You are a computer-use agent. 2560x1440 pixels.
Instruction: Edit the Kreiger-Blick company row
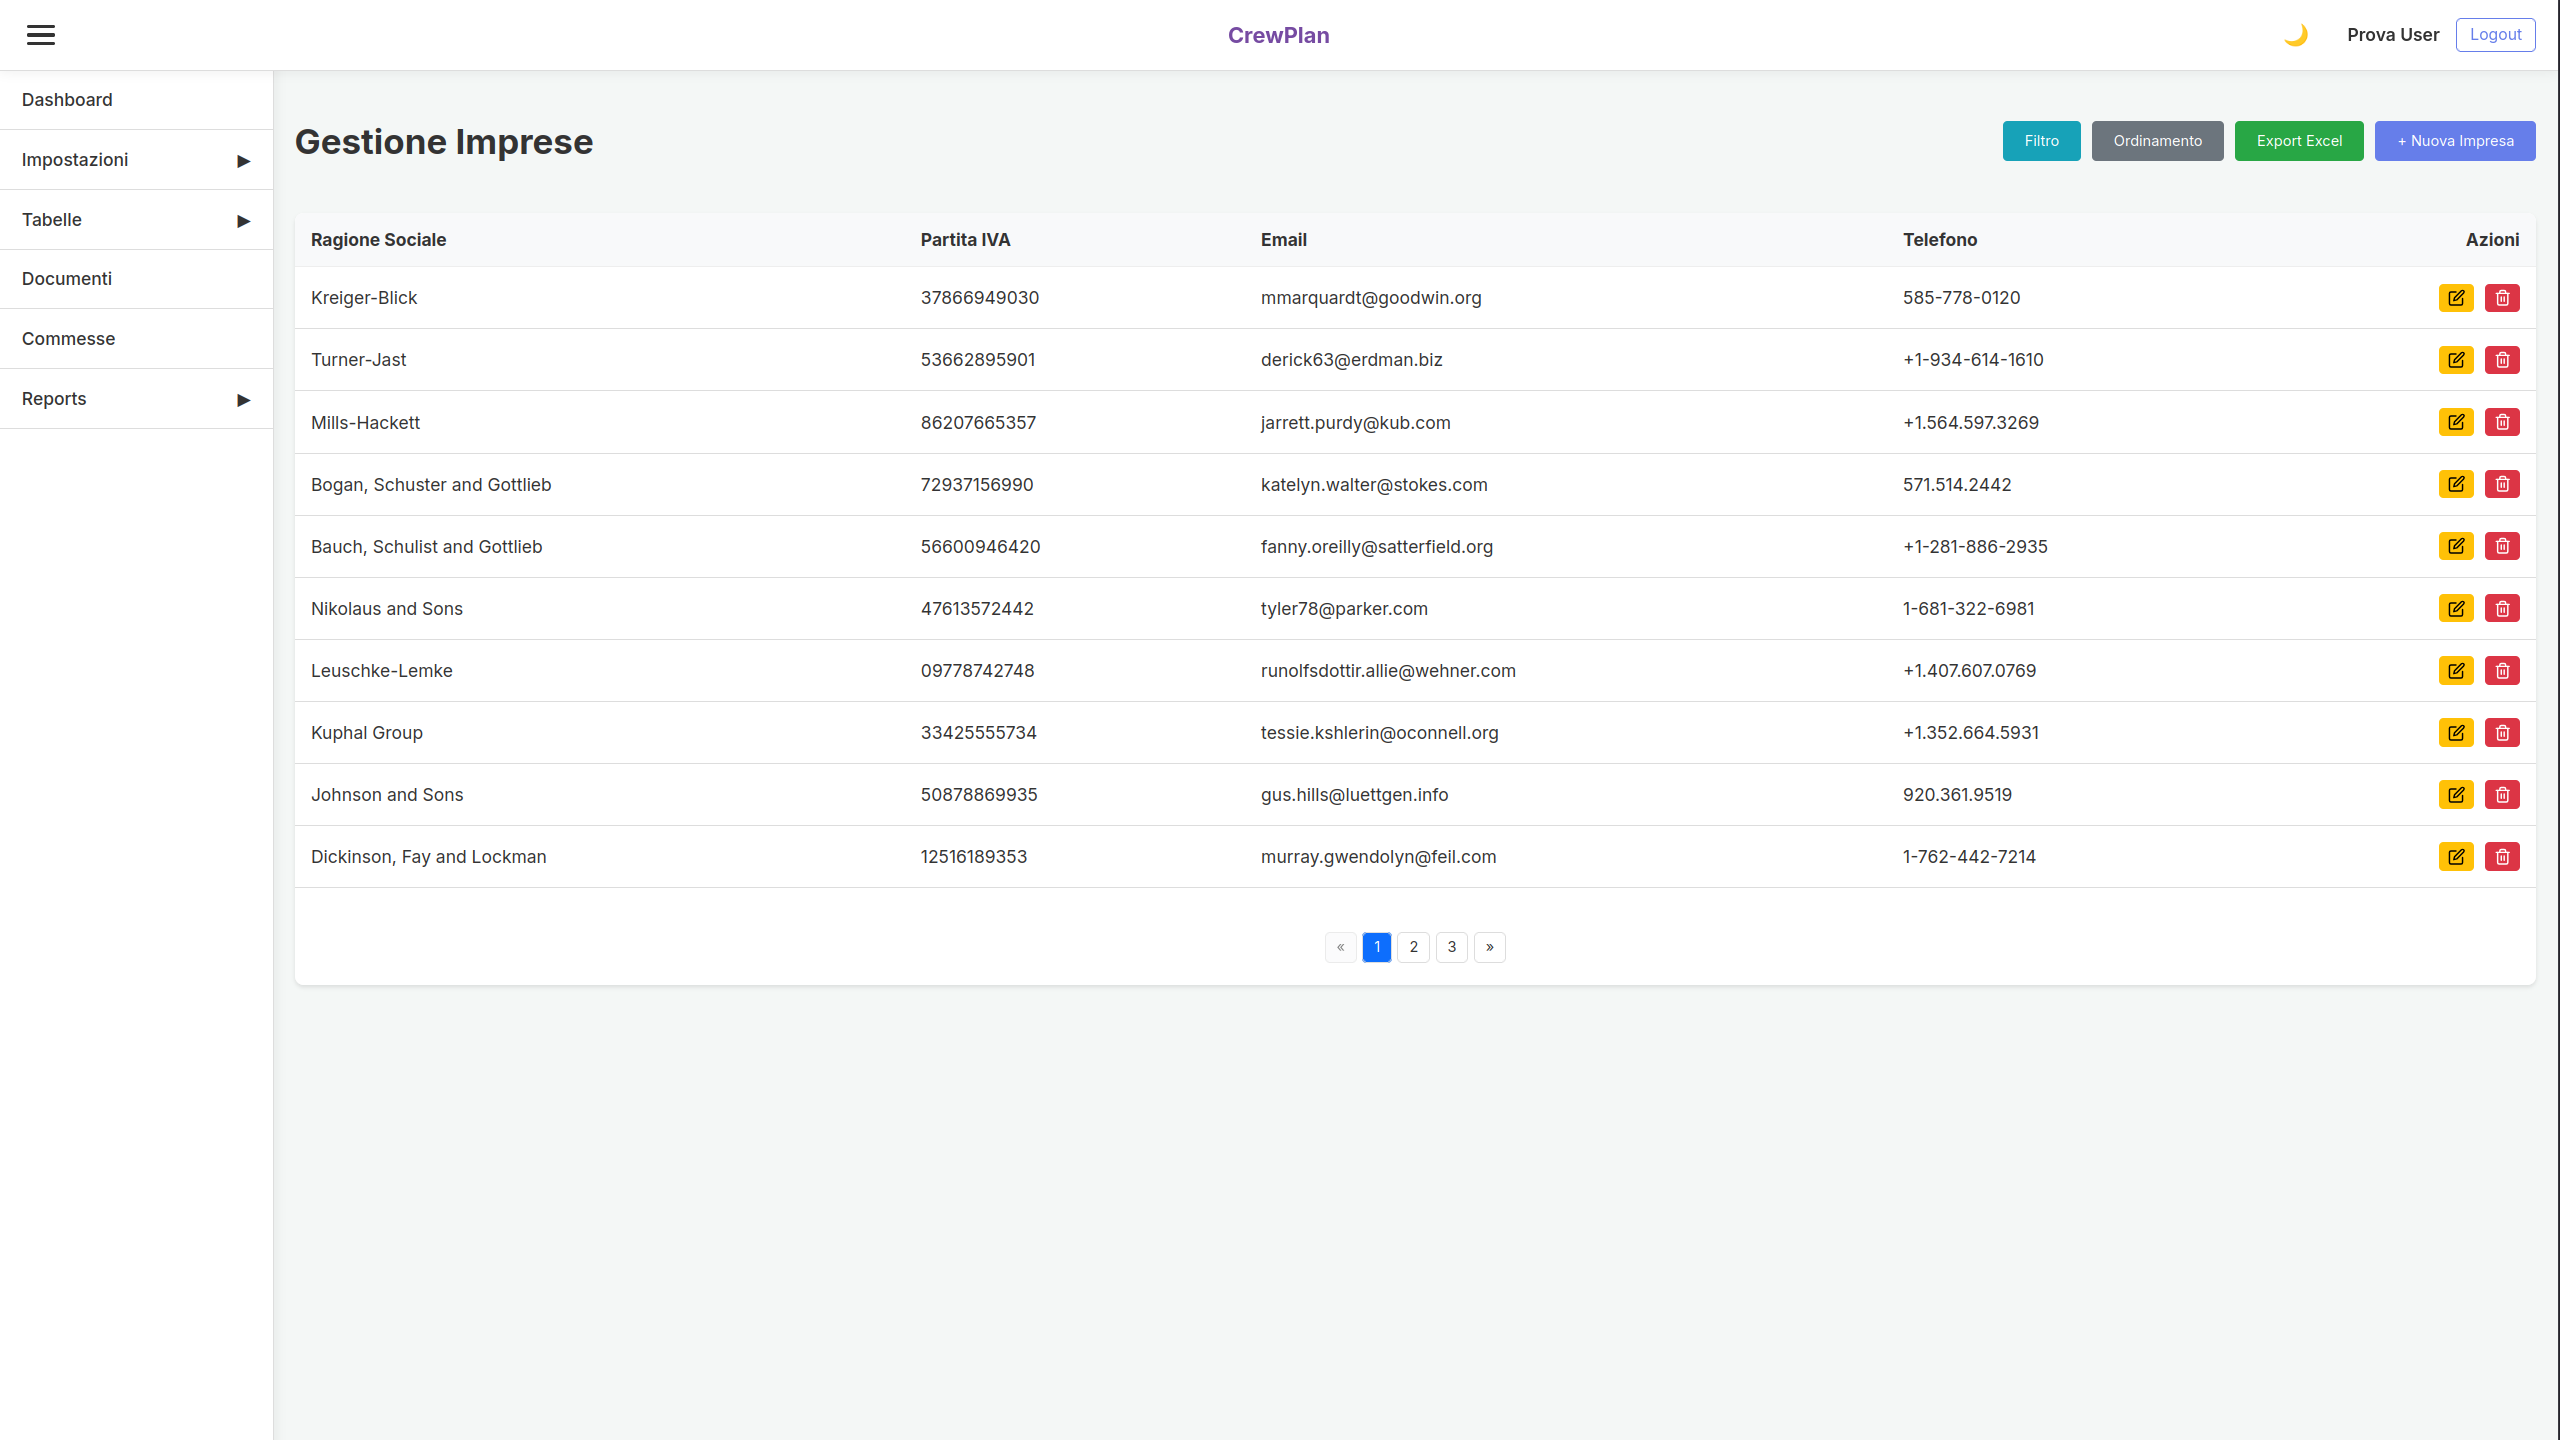(2456, 298)
